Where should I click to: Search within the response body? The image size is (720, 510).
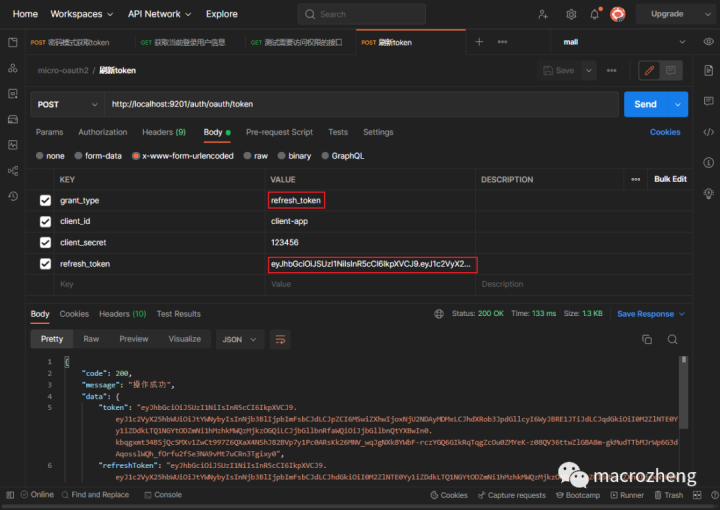[672, 339]
